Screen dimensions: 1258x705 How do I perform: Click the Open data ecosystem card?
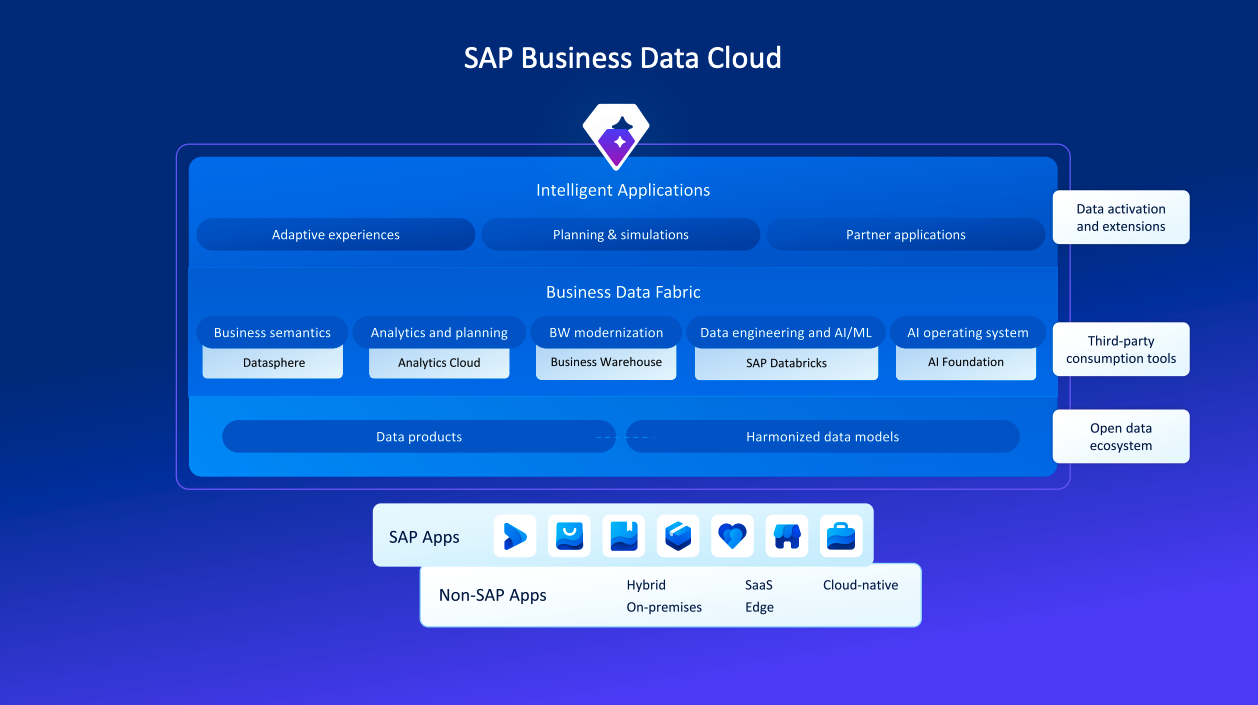point(1121,437)
